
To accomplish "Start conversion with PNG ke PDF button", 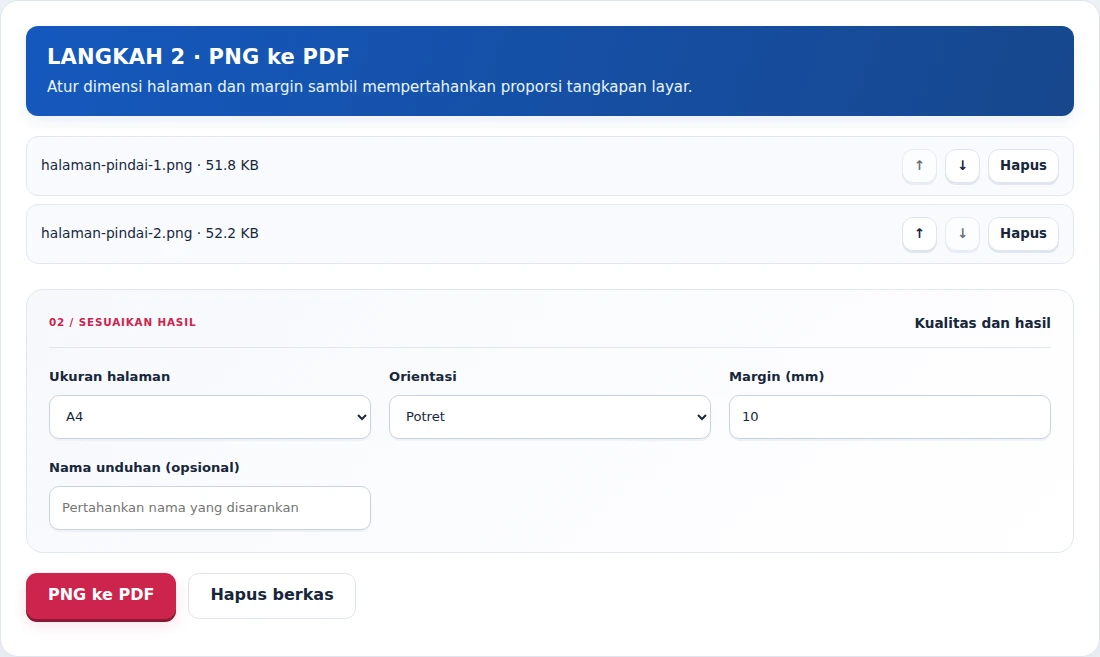I will (x=101, y=596).
